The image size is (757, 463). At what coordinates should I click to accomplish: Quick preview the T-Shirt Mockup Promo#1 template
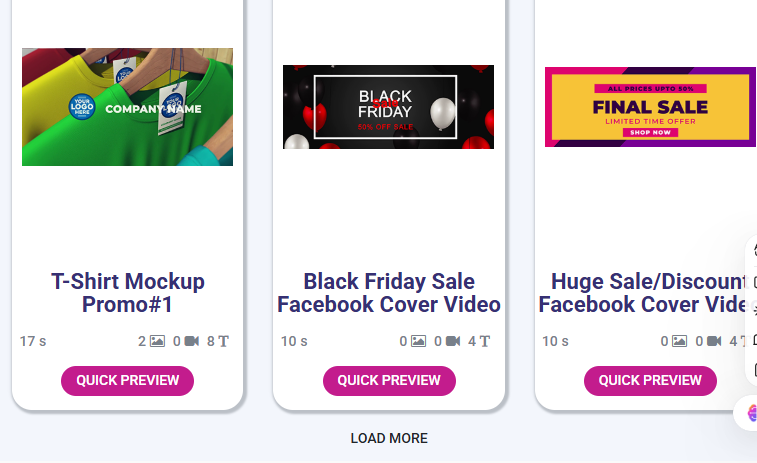(x=127, y=380)
